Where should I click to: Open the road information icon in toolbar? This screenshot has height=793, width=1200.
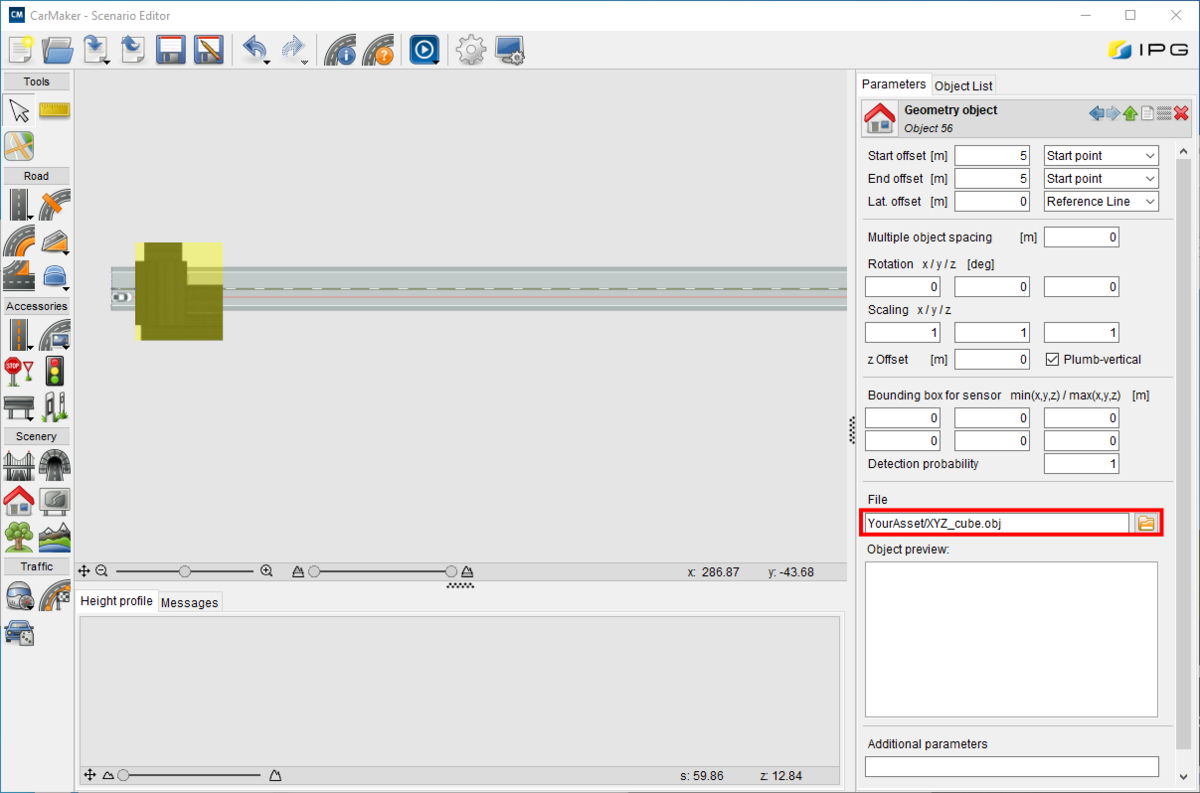340,50
